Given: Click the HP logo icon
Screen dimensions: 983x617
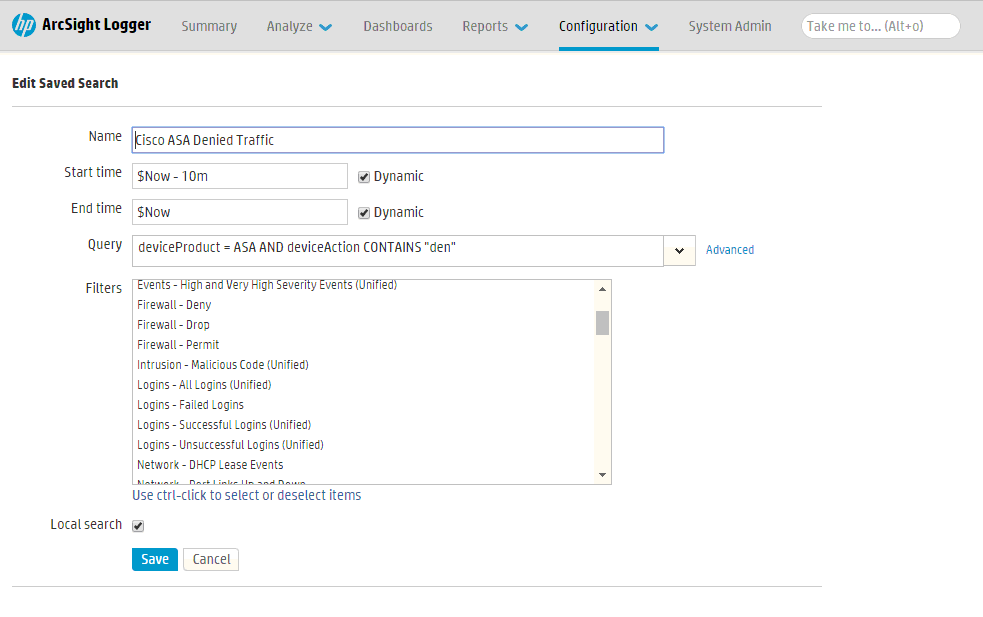Looking at the screenshot, I should tap(24, 25).
